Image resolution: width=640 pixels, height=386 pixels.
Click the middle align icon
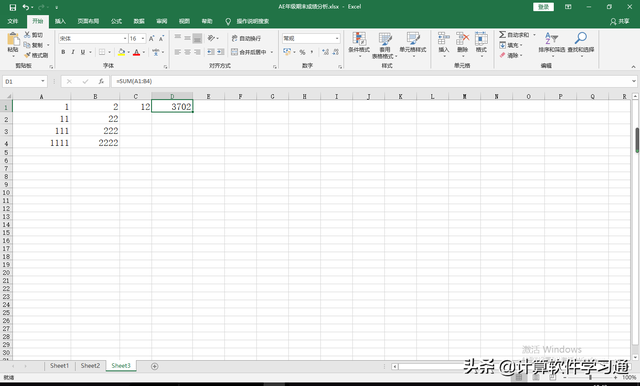(x=187, y=38)
